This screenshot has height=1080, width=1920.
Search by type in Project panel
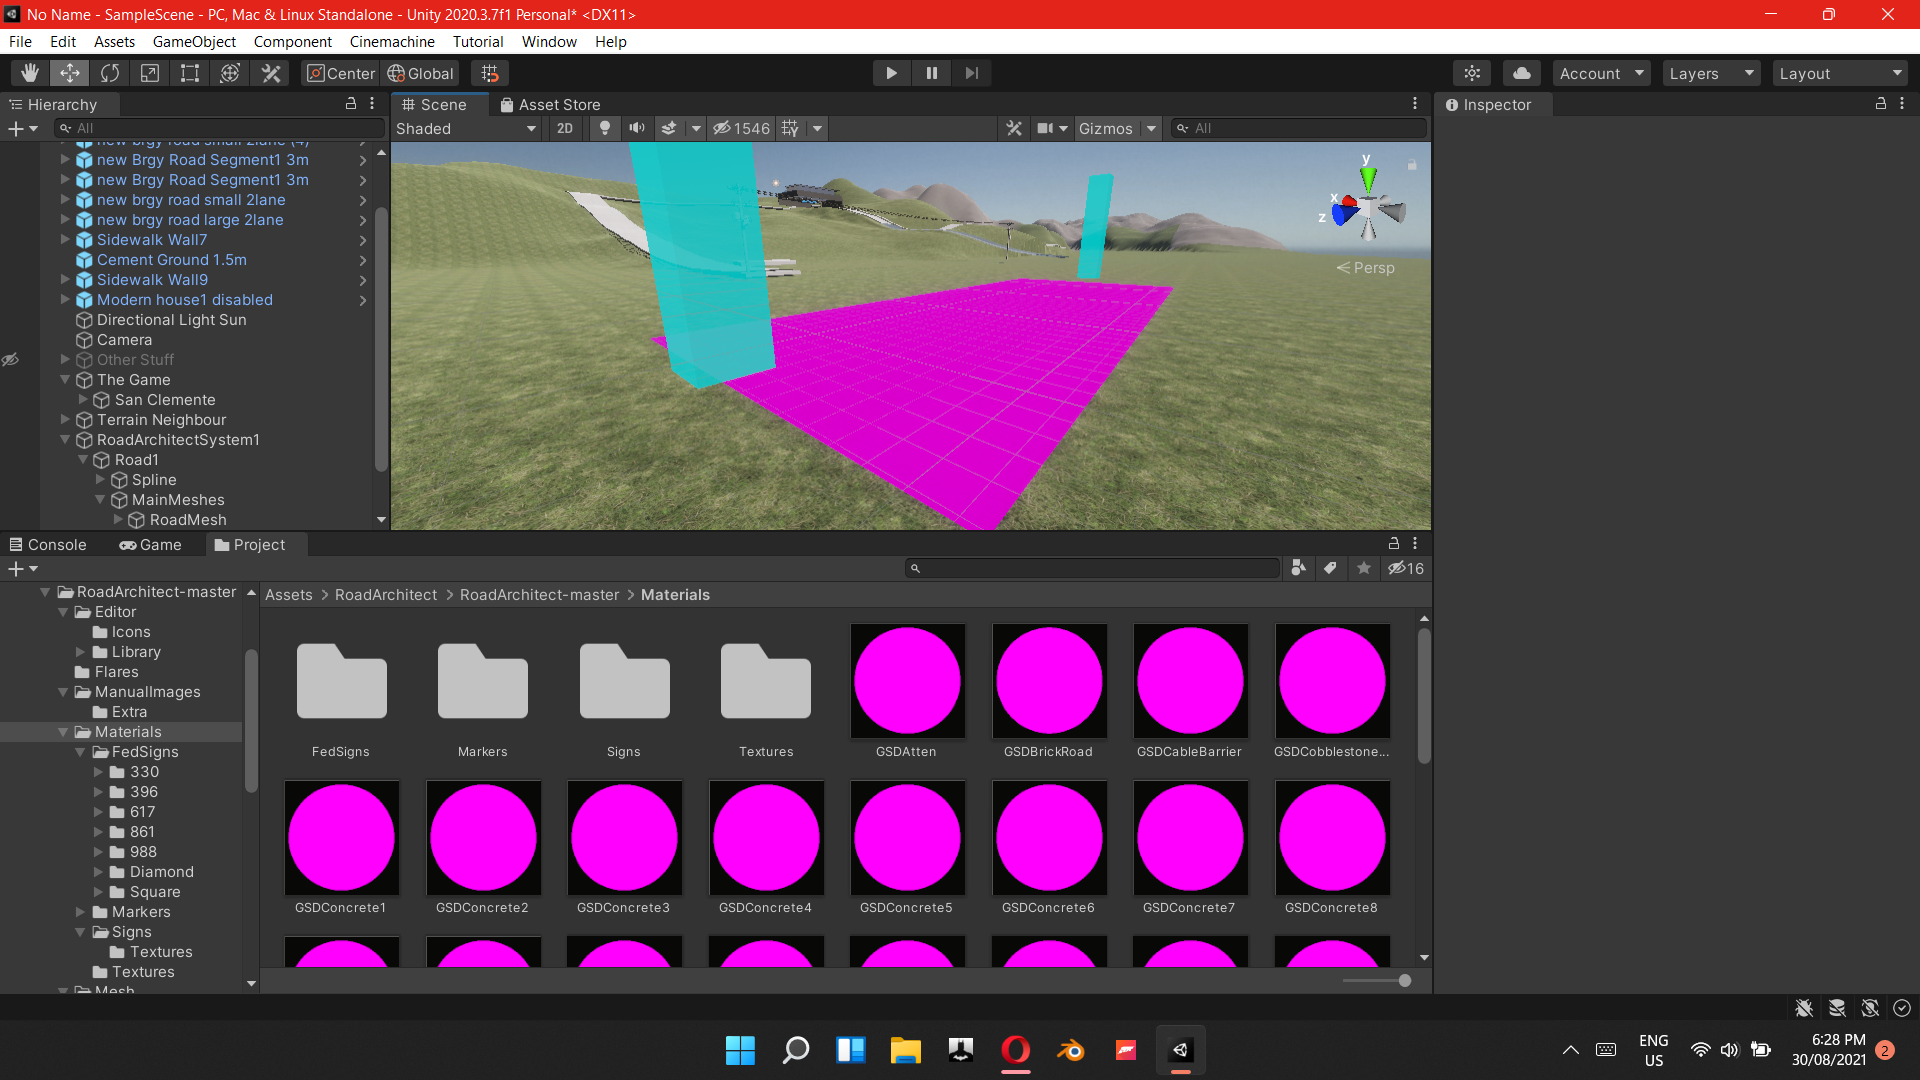click(1298, 568)
